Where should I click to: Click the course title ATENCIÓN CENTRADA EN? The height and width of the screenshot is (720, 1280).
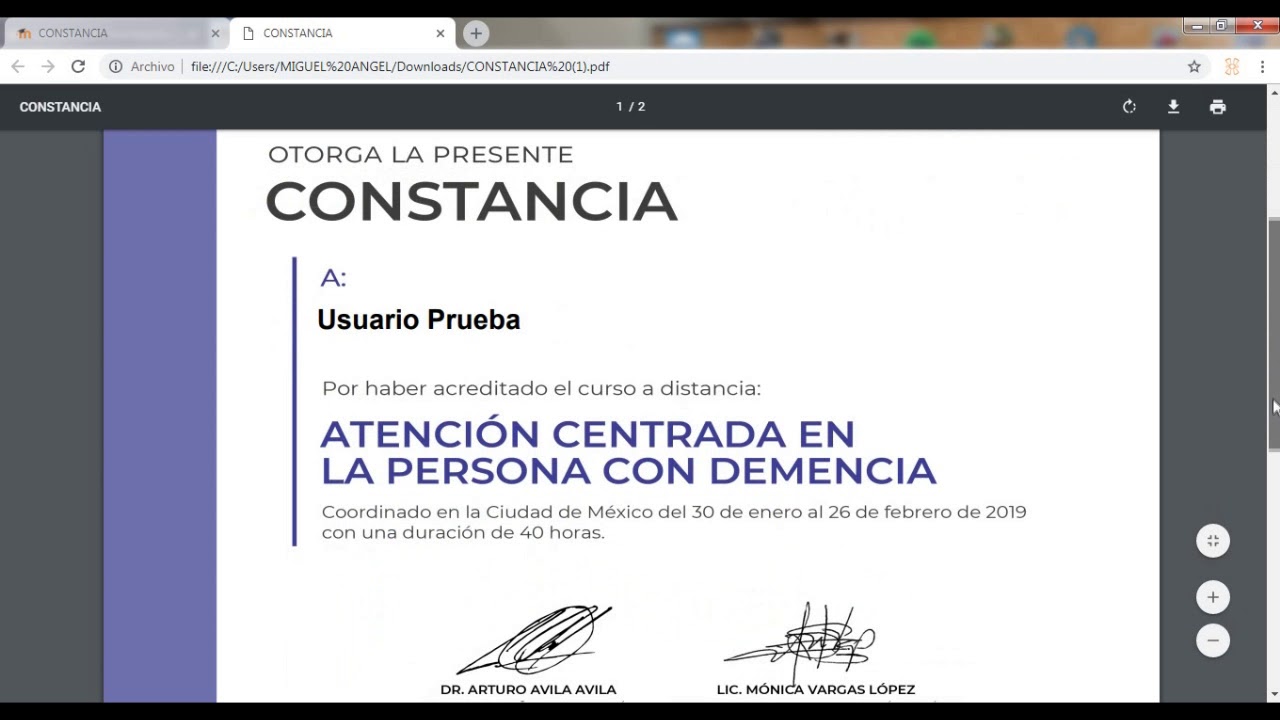(x=587, y=434)
